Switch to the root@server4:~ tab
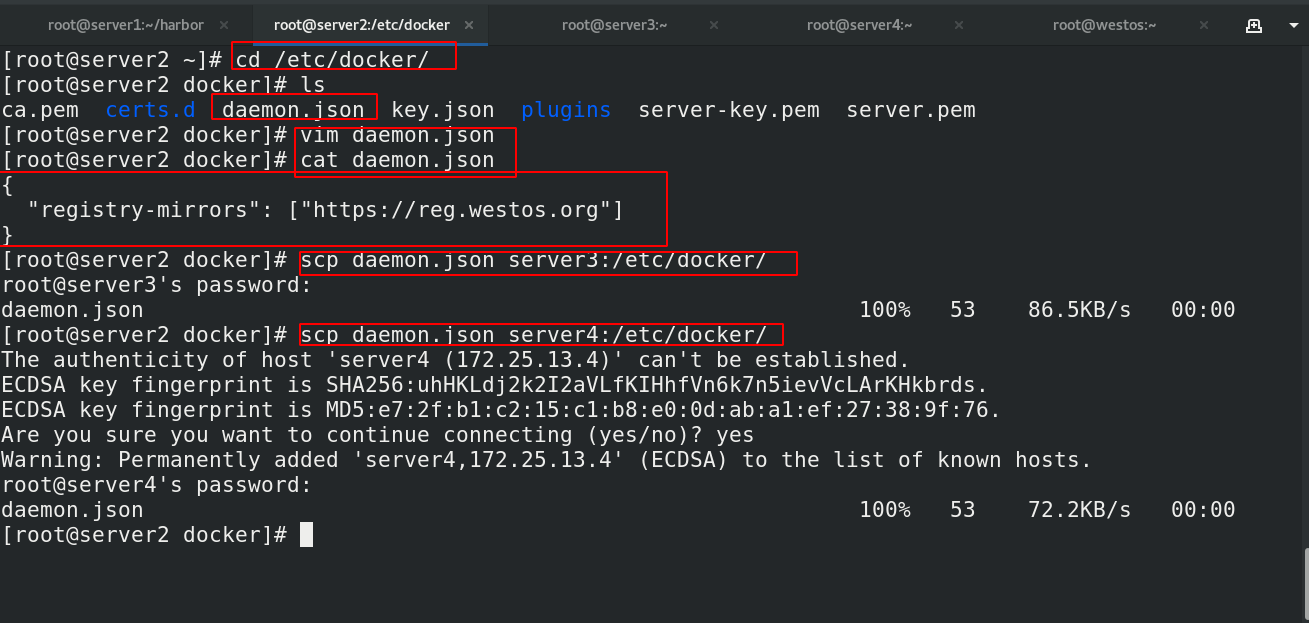The width and height of the screenshot is (1309, 623). 860,25
